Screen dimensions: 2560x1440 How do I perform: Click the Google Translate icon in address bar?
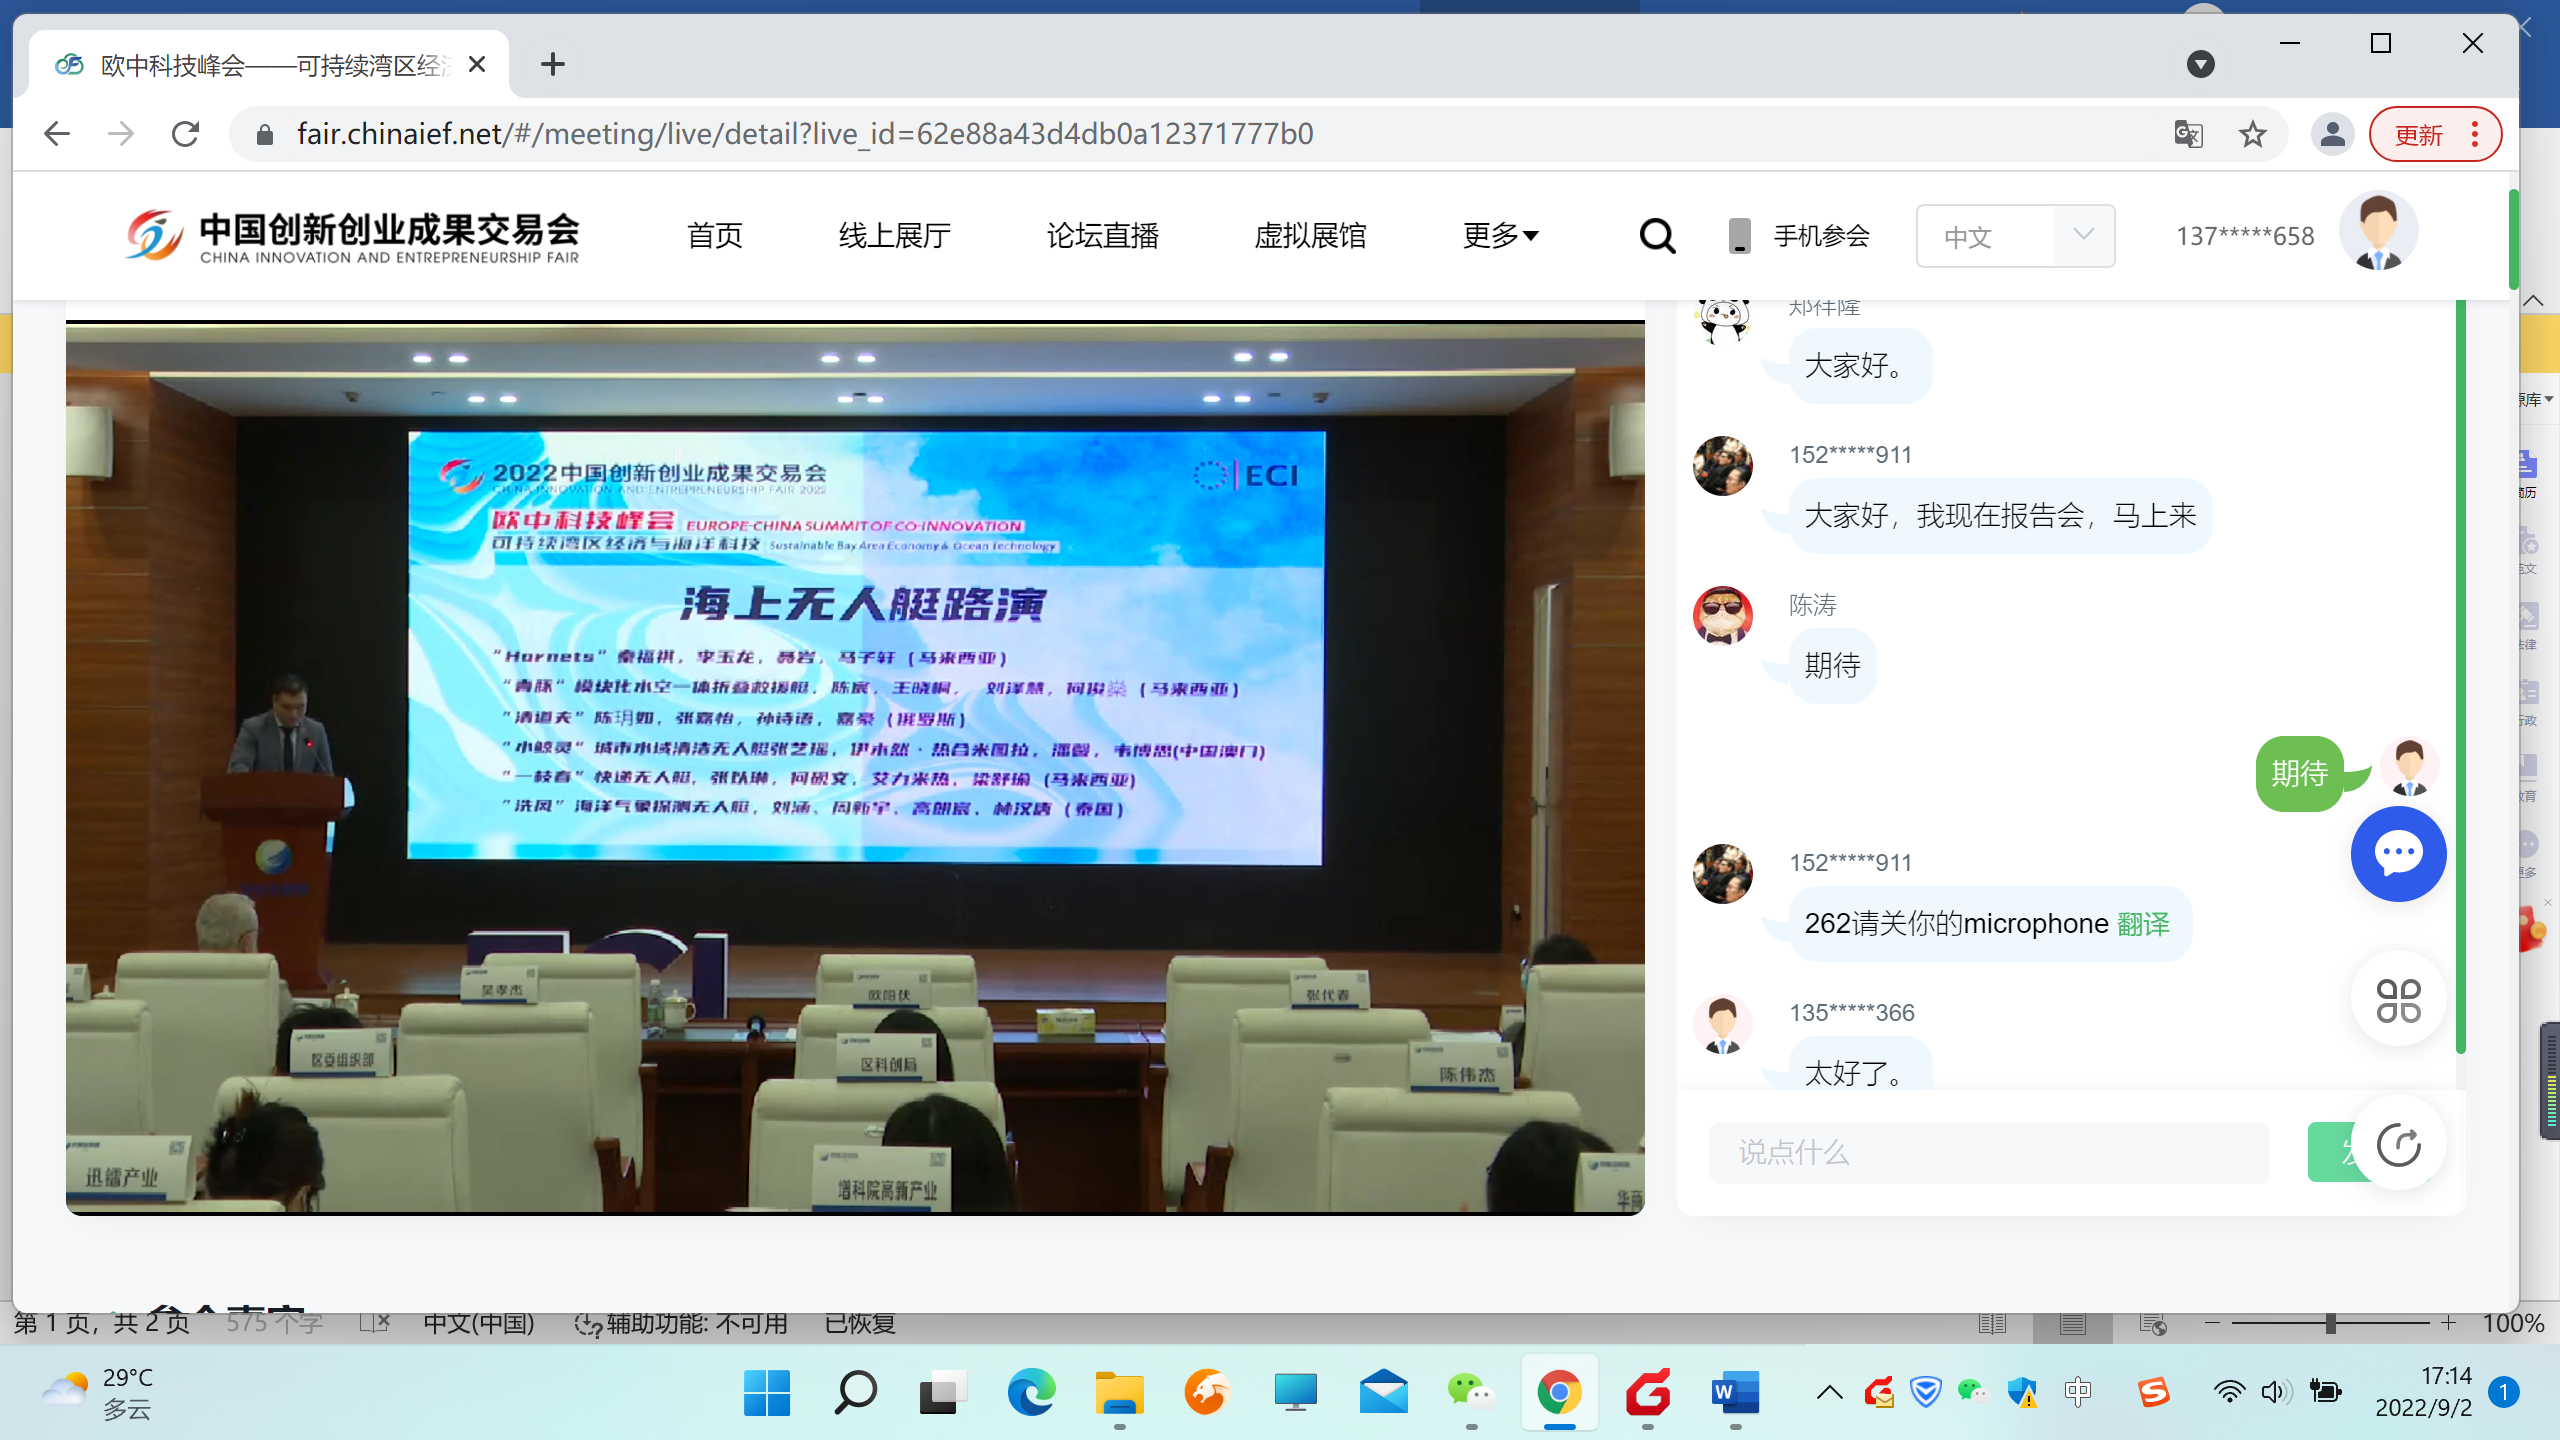tap(2188, 134)
